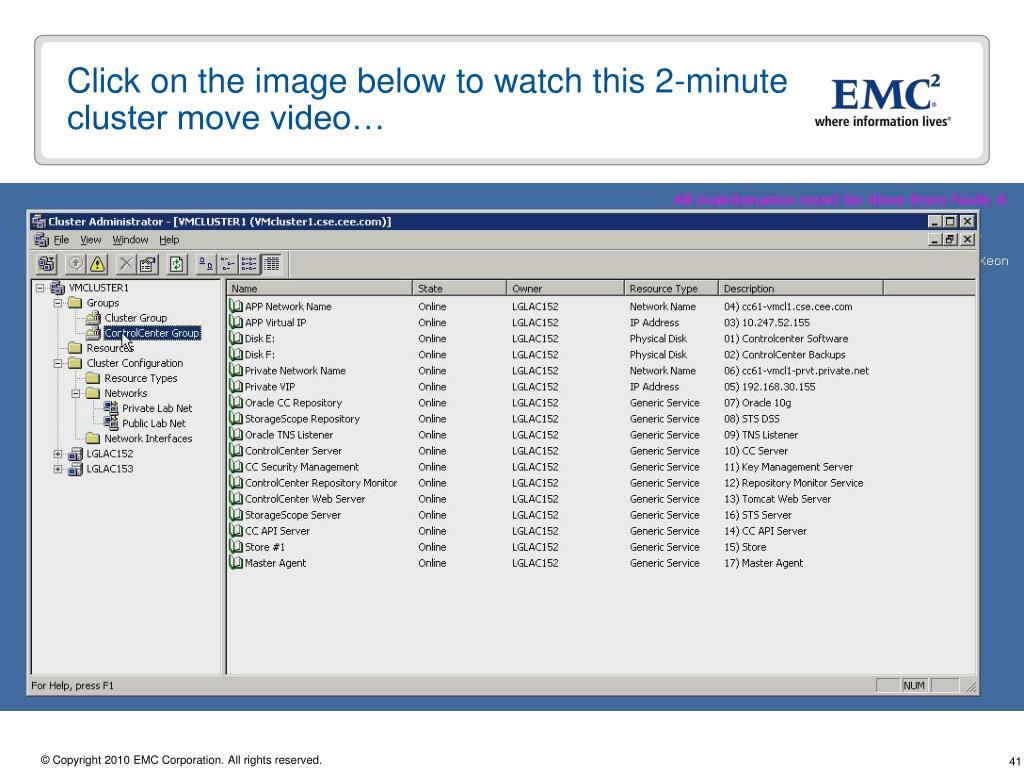Image resolution: width=1024 pixels, height=768 pixels.
Task: Click the APP Network Name resource icon
Action: click(236, 306)
